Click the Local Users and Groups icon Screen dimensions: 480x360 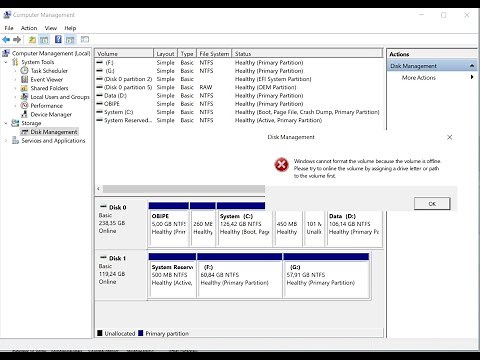point(24,97)
